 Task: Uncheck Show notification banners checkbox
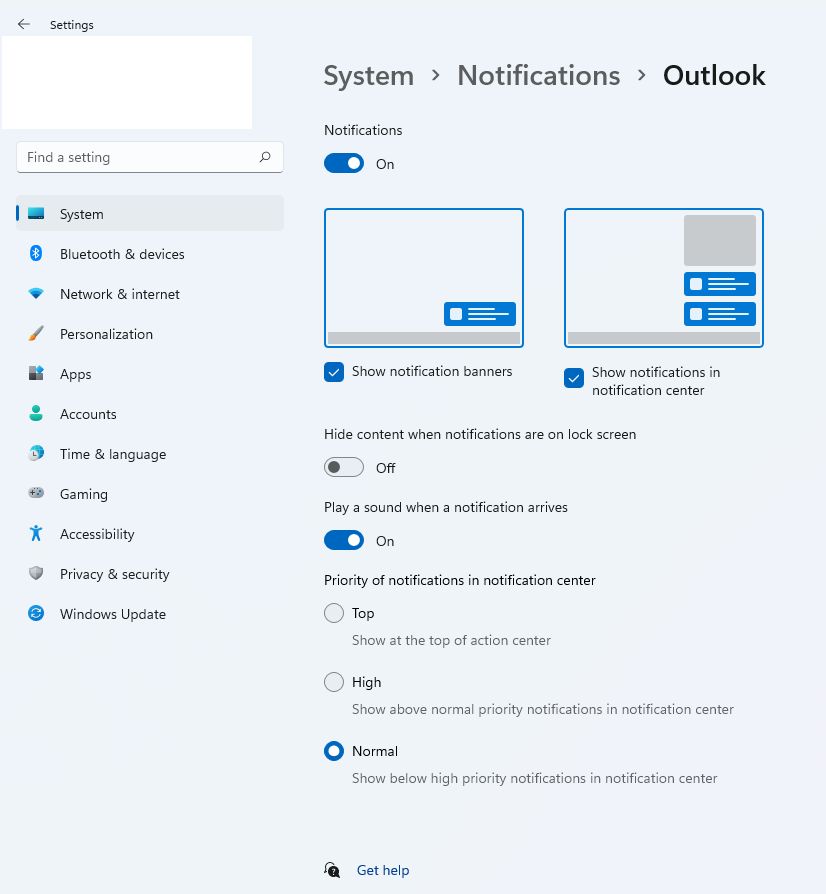(x=334, y=372)
